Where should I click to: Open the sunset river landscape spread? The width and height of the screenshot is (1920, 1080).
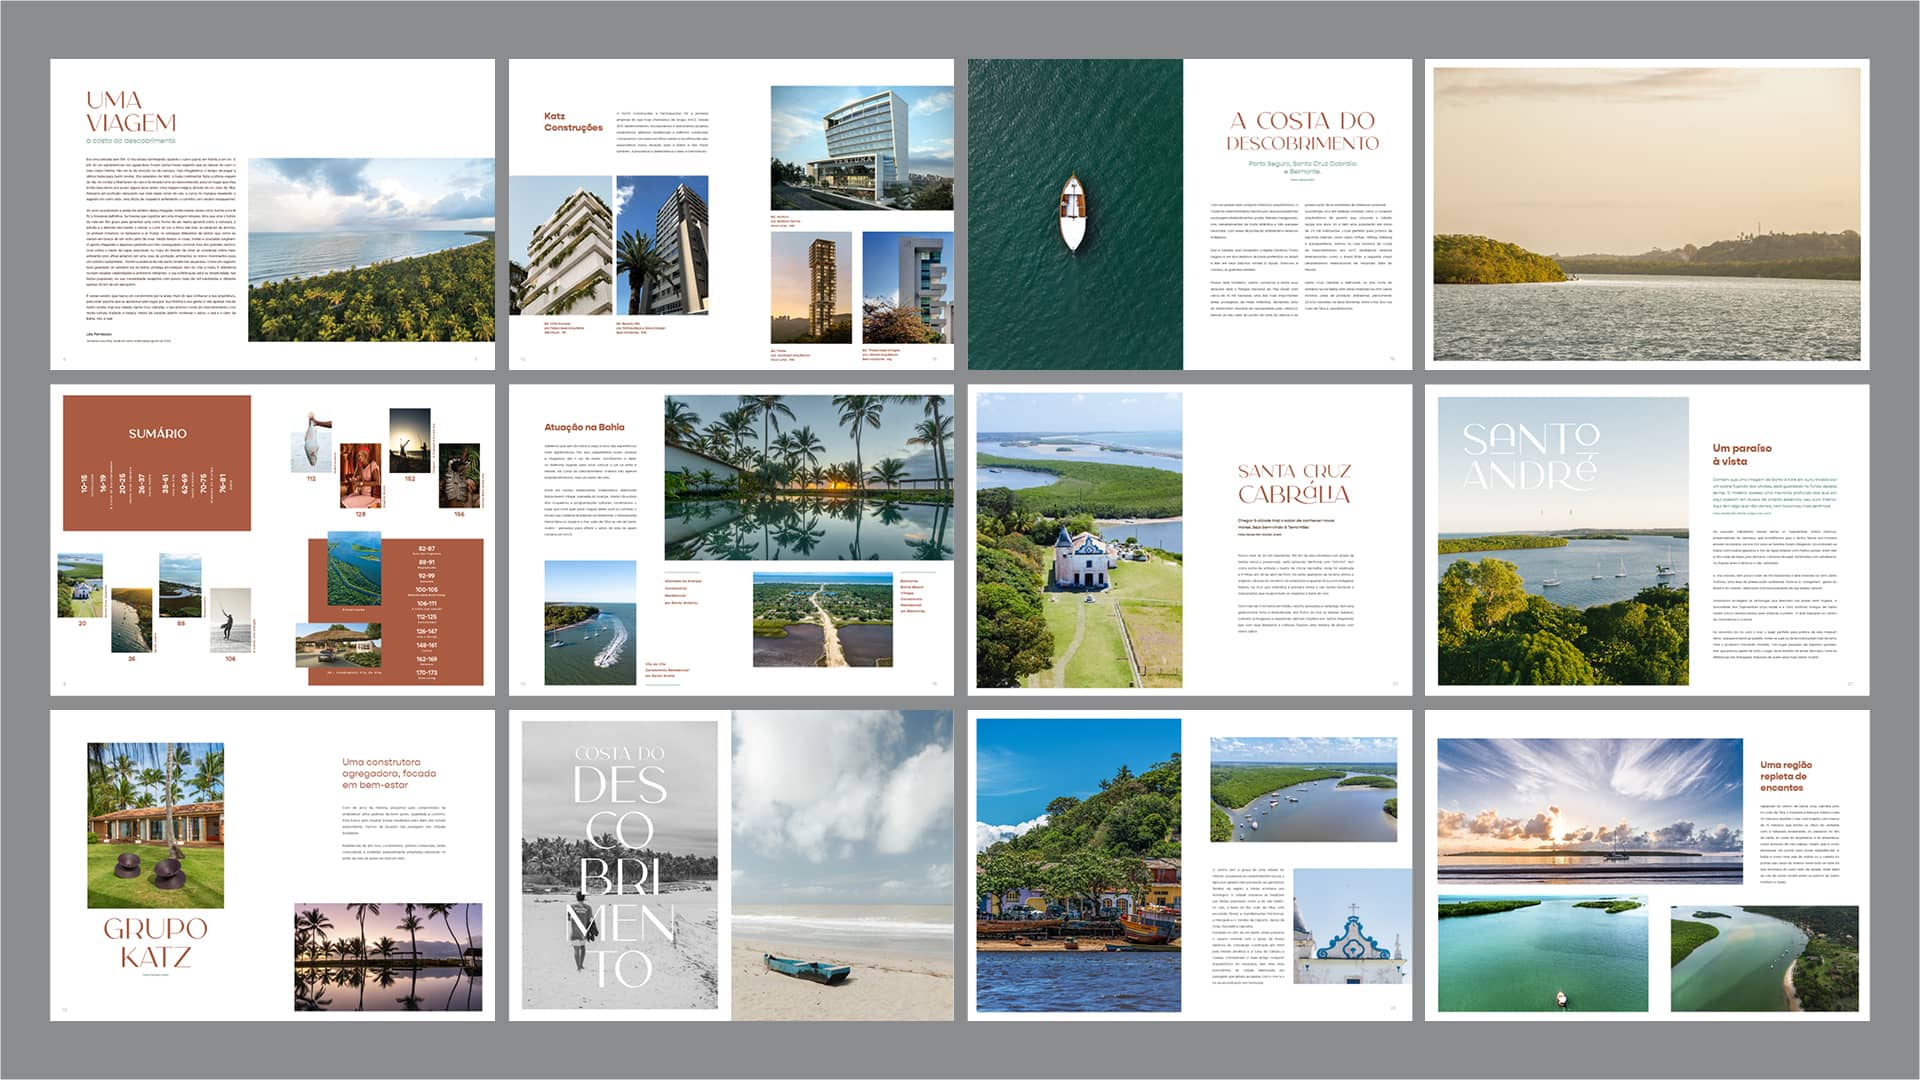[1647, 214]
